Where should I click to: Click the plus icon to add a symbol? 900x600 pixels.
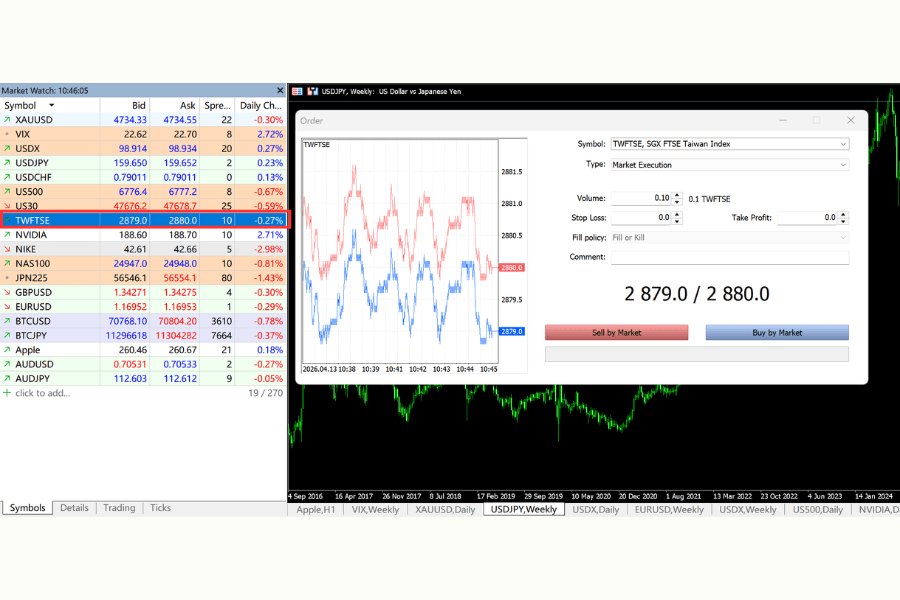click(8, 394)
